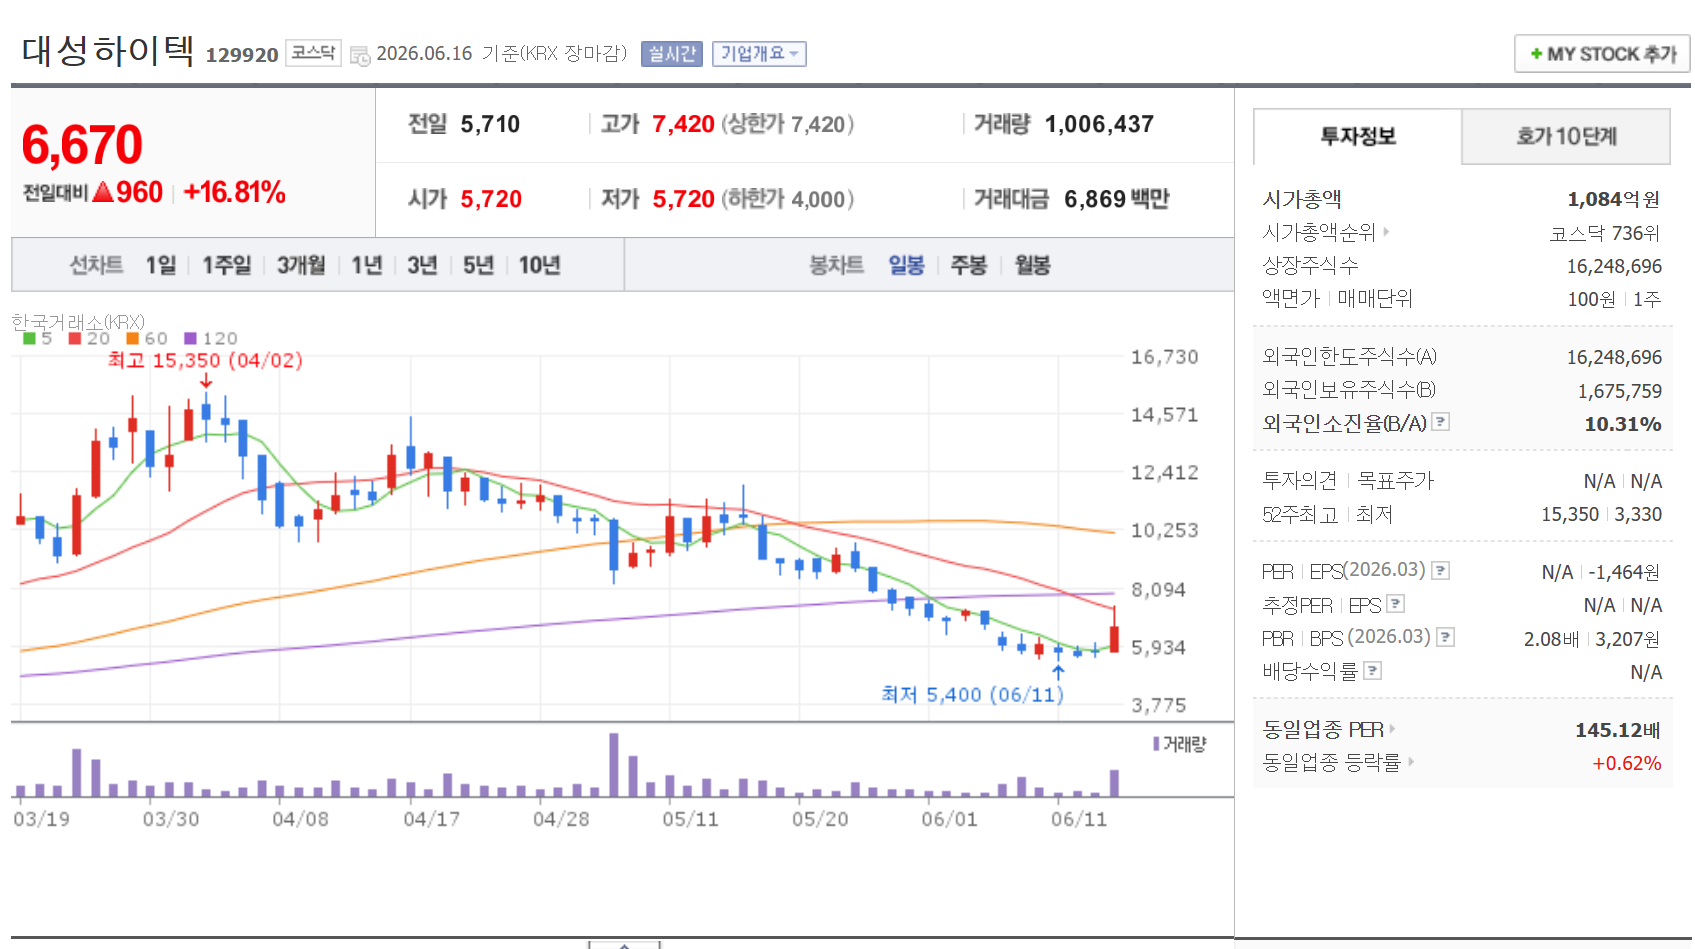The width and height of the screenshot is (1695, 949).
Task: Click the 거래량 volume legend marker
Action: (1156, 744)
